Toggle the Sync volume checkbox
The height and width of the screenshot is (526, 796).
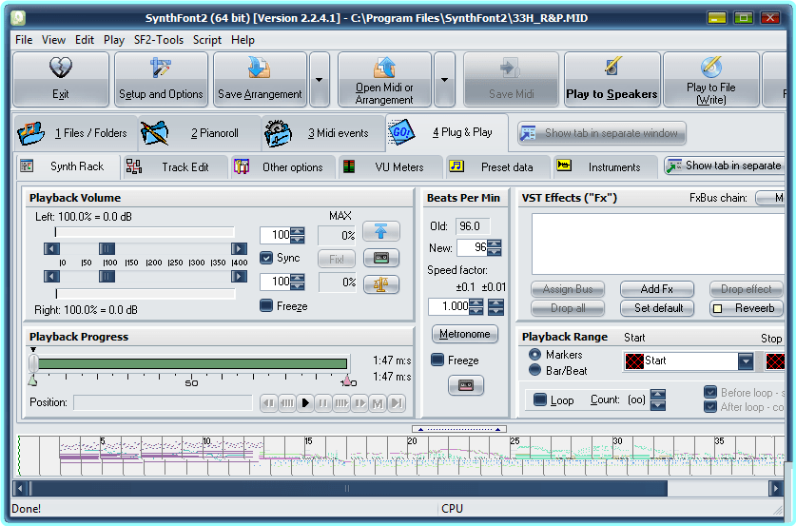266,258
